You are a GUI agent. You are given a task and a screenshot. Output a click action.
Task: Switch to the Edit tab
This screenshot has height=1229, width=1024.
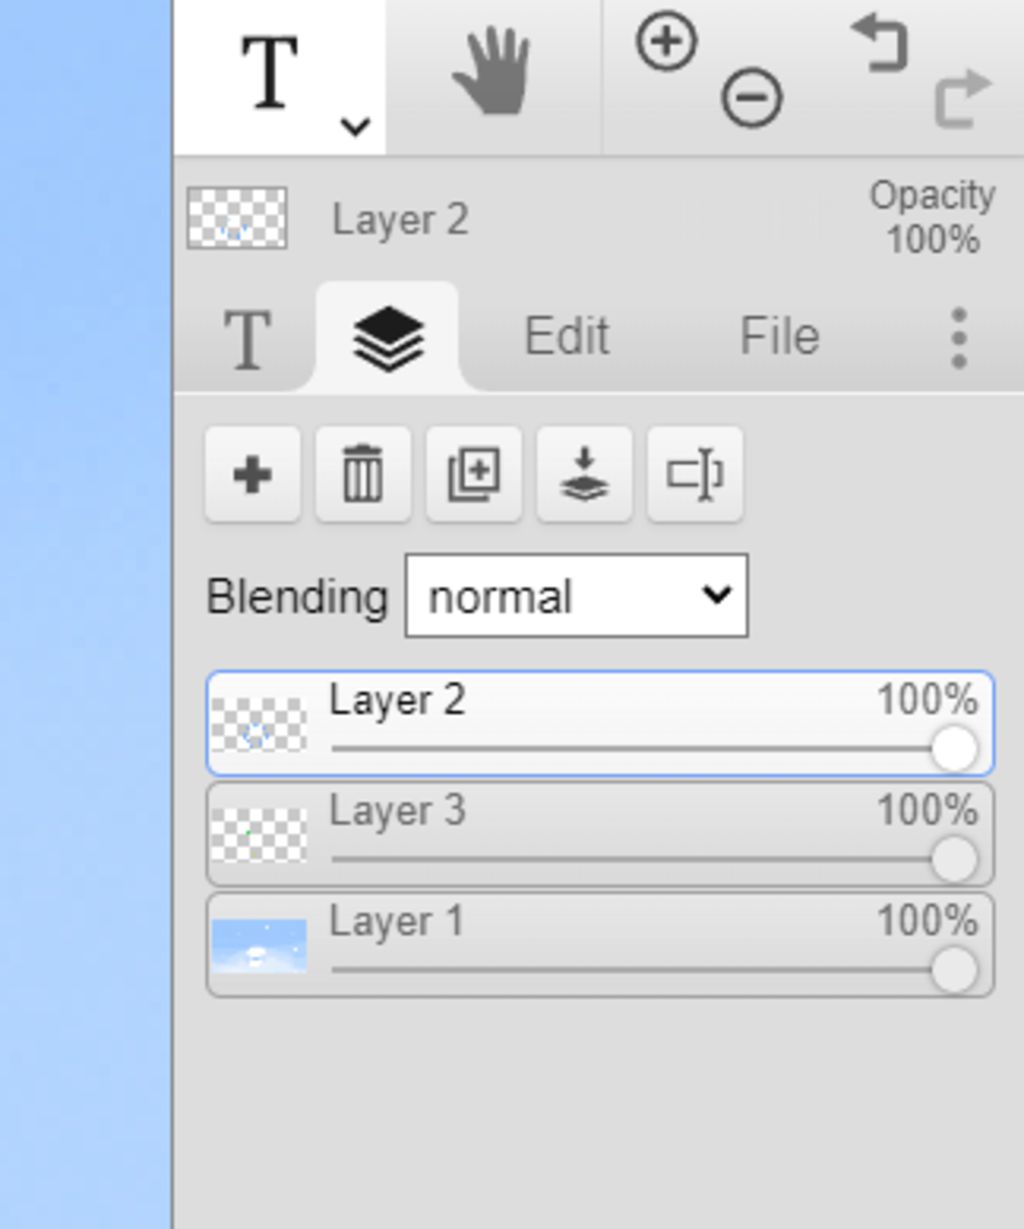pos(567,336)
